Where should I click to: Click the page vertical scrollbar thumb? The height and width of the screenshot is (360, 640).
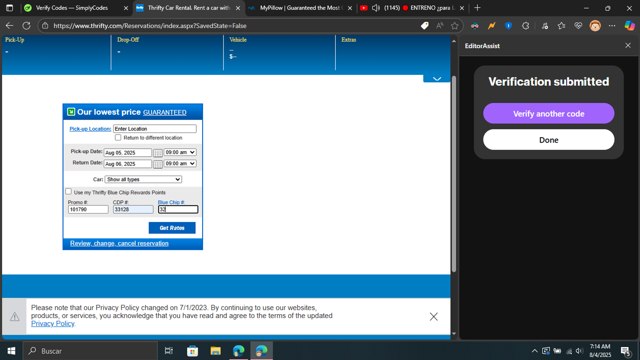pyautogui.click(x=453, y=173)
